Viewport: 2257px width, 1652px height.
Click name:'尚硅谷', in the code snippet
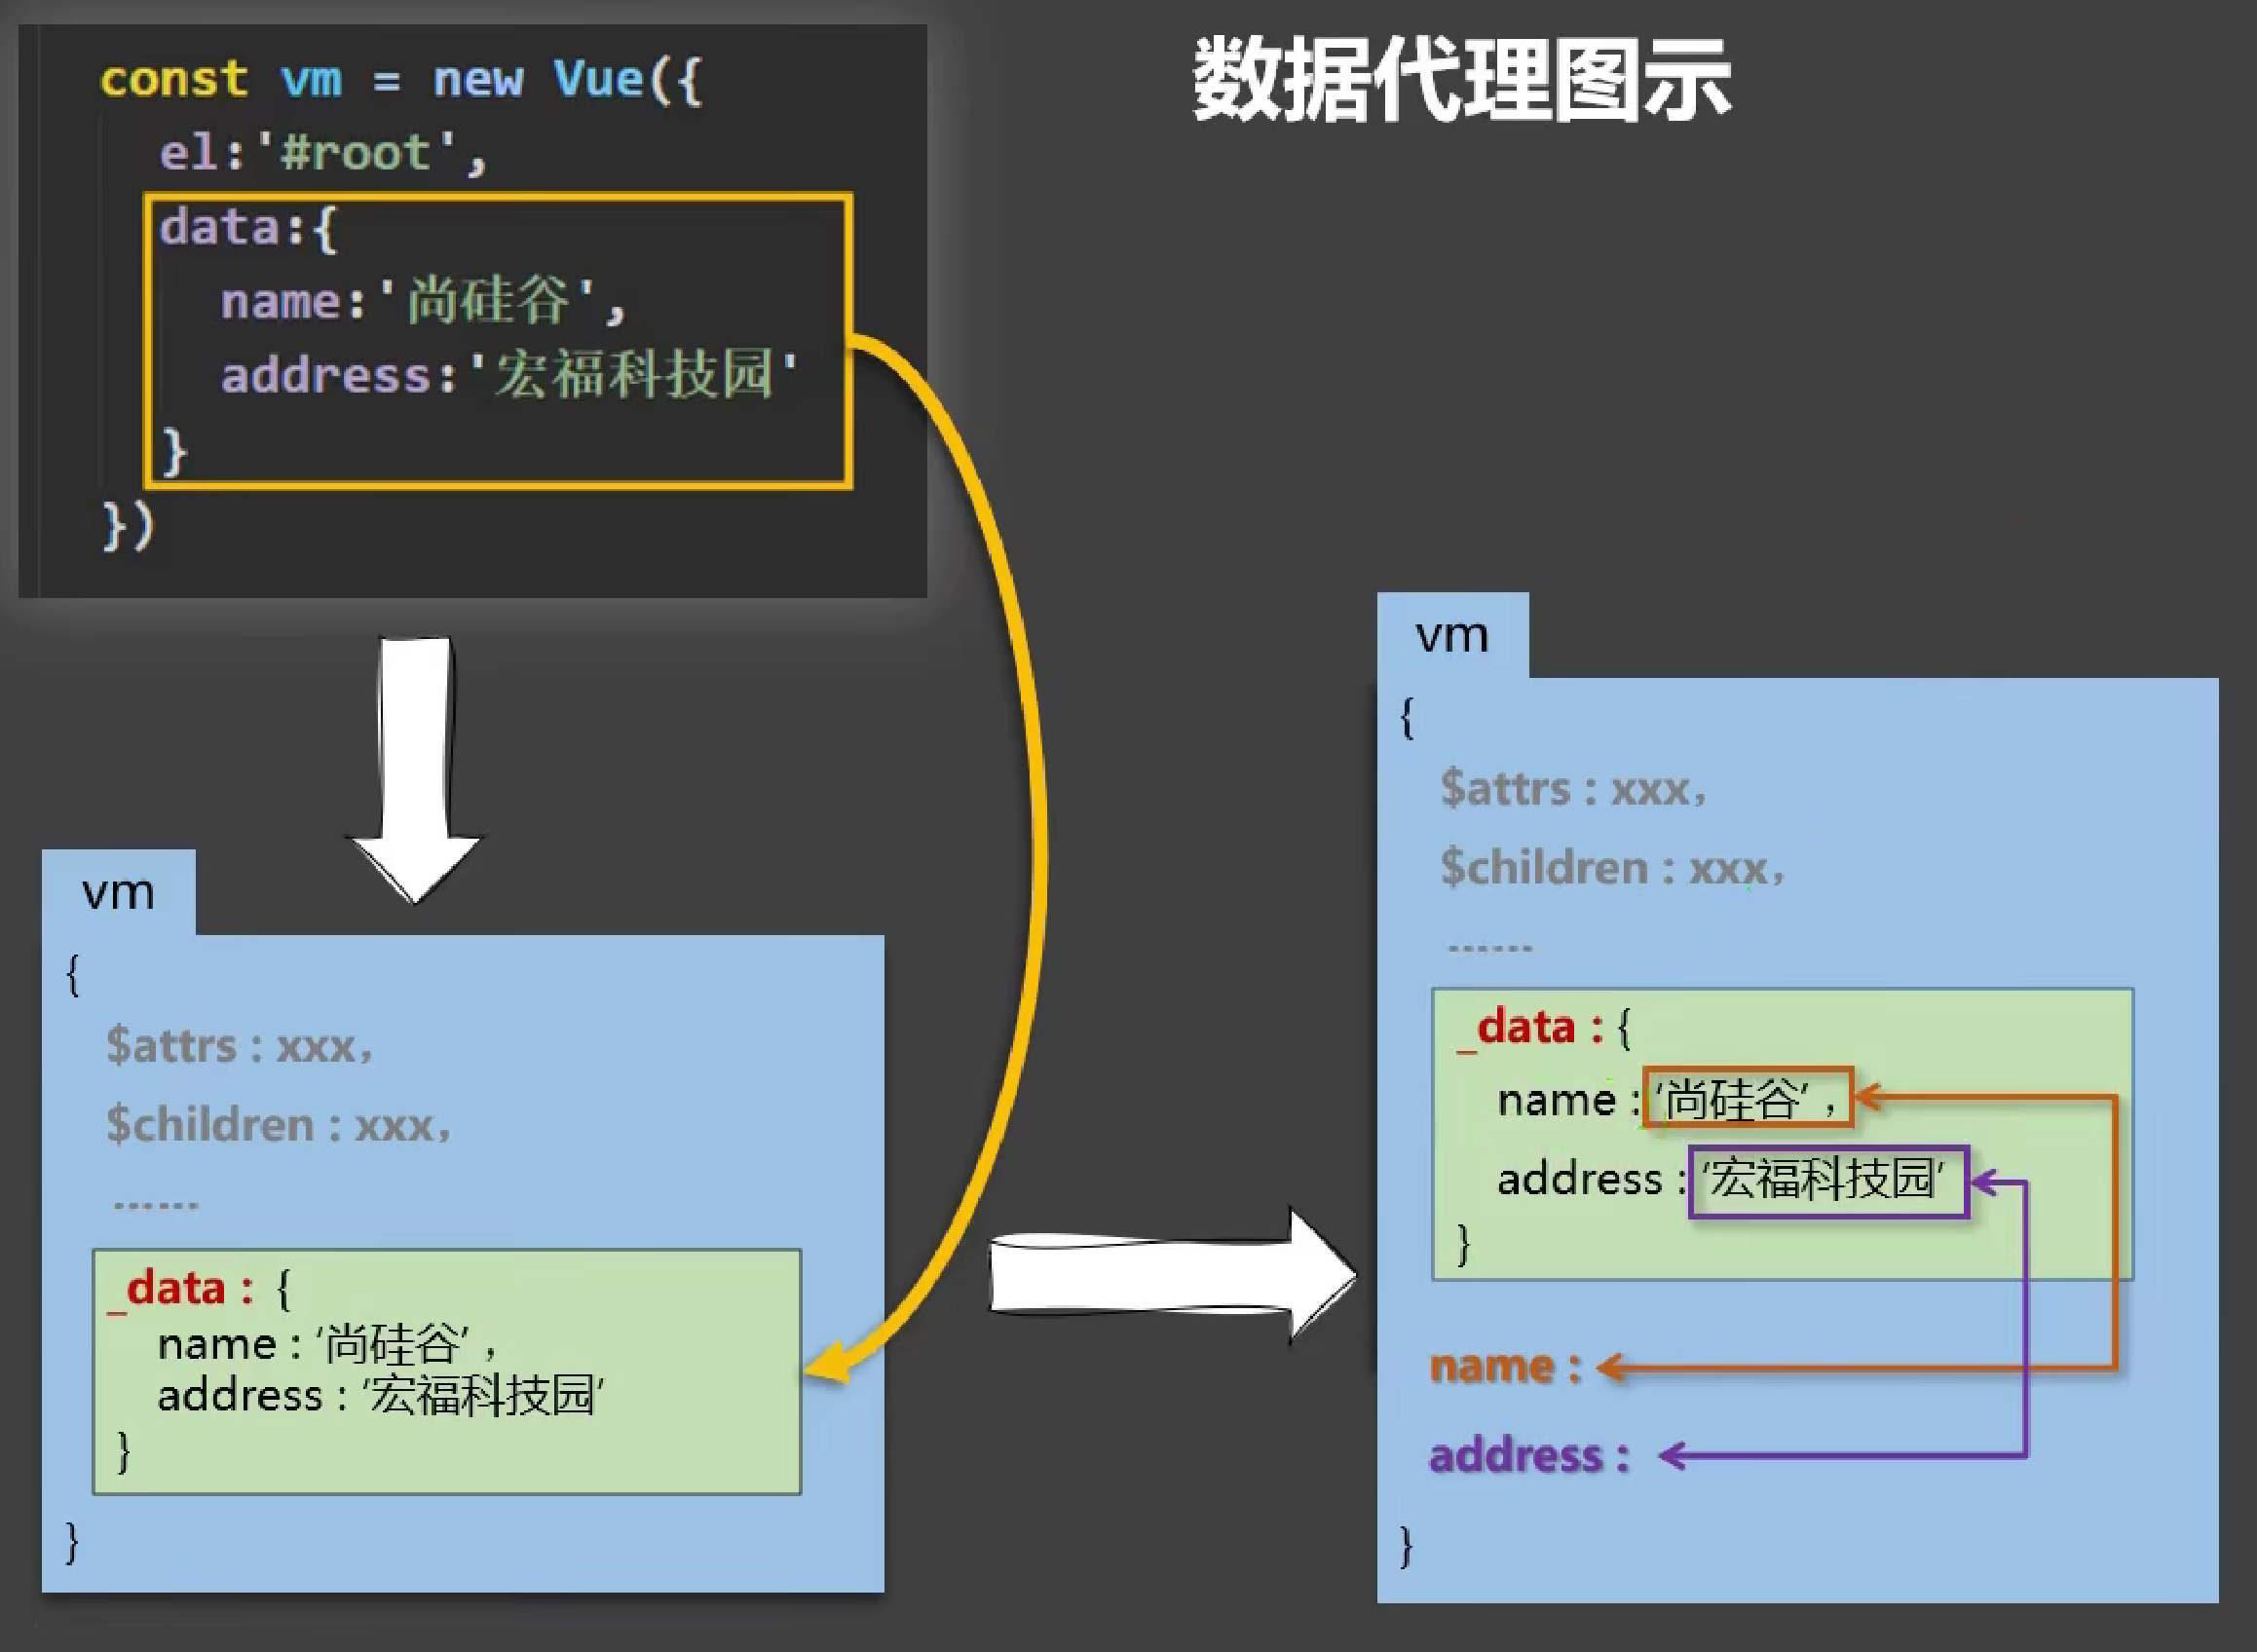pyautogui.click(x=423, y=301)
